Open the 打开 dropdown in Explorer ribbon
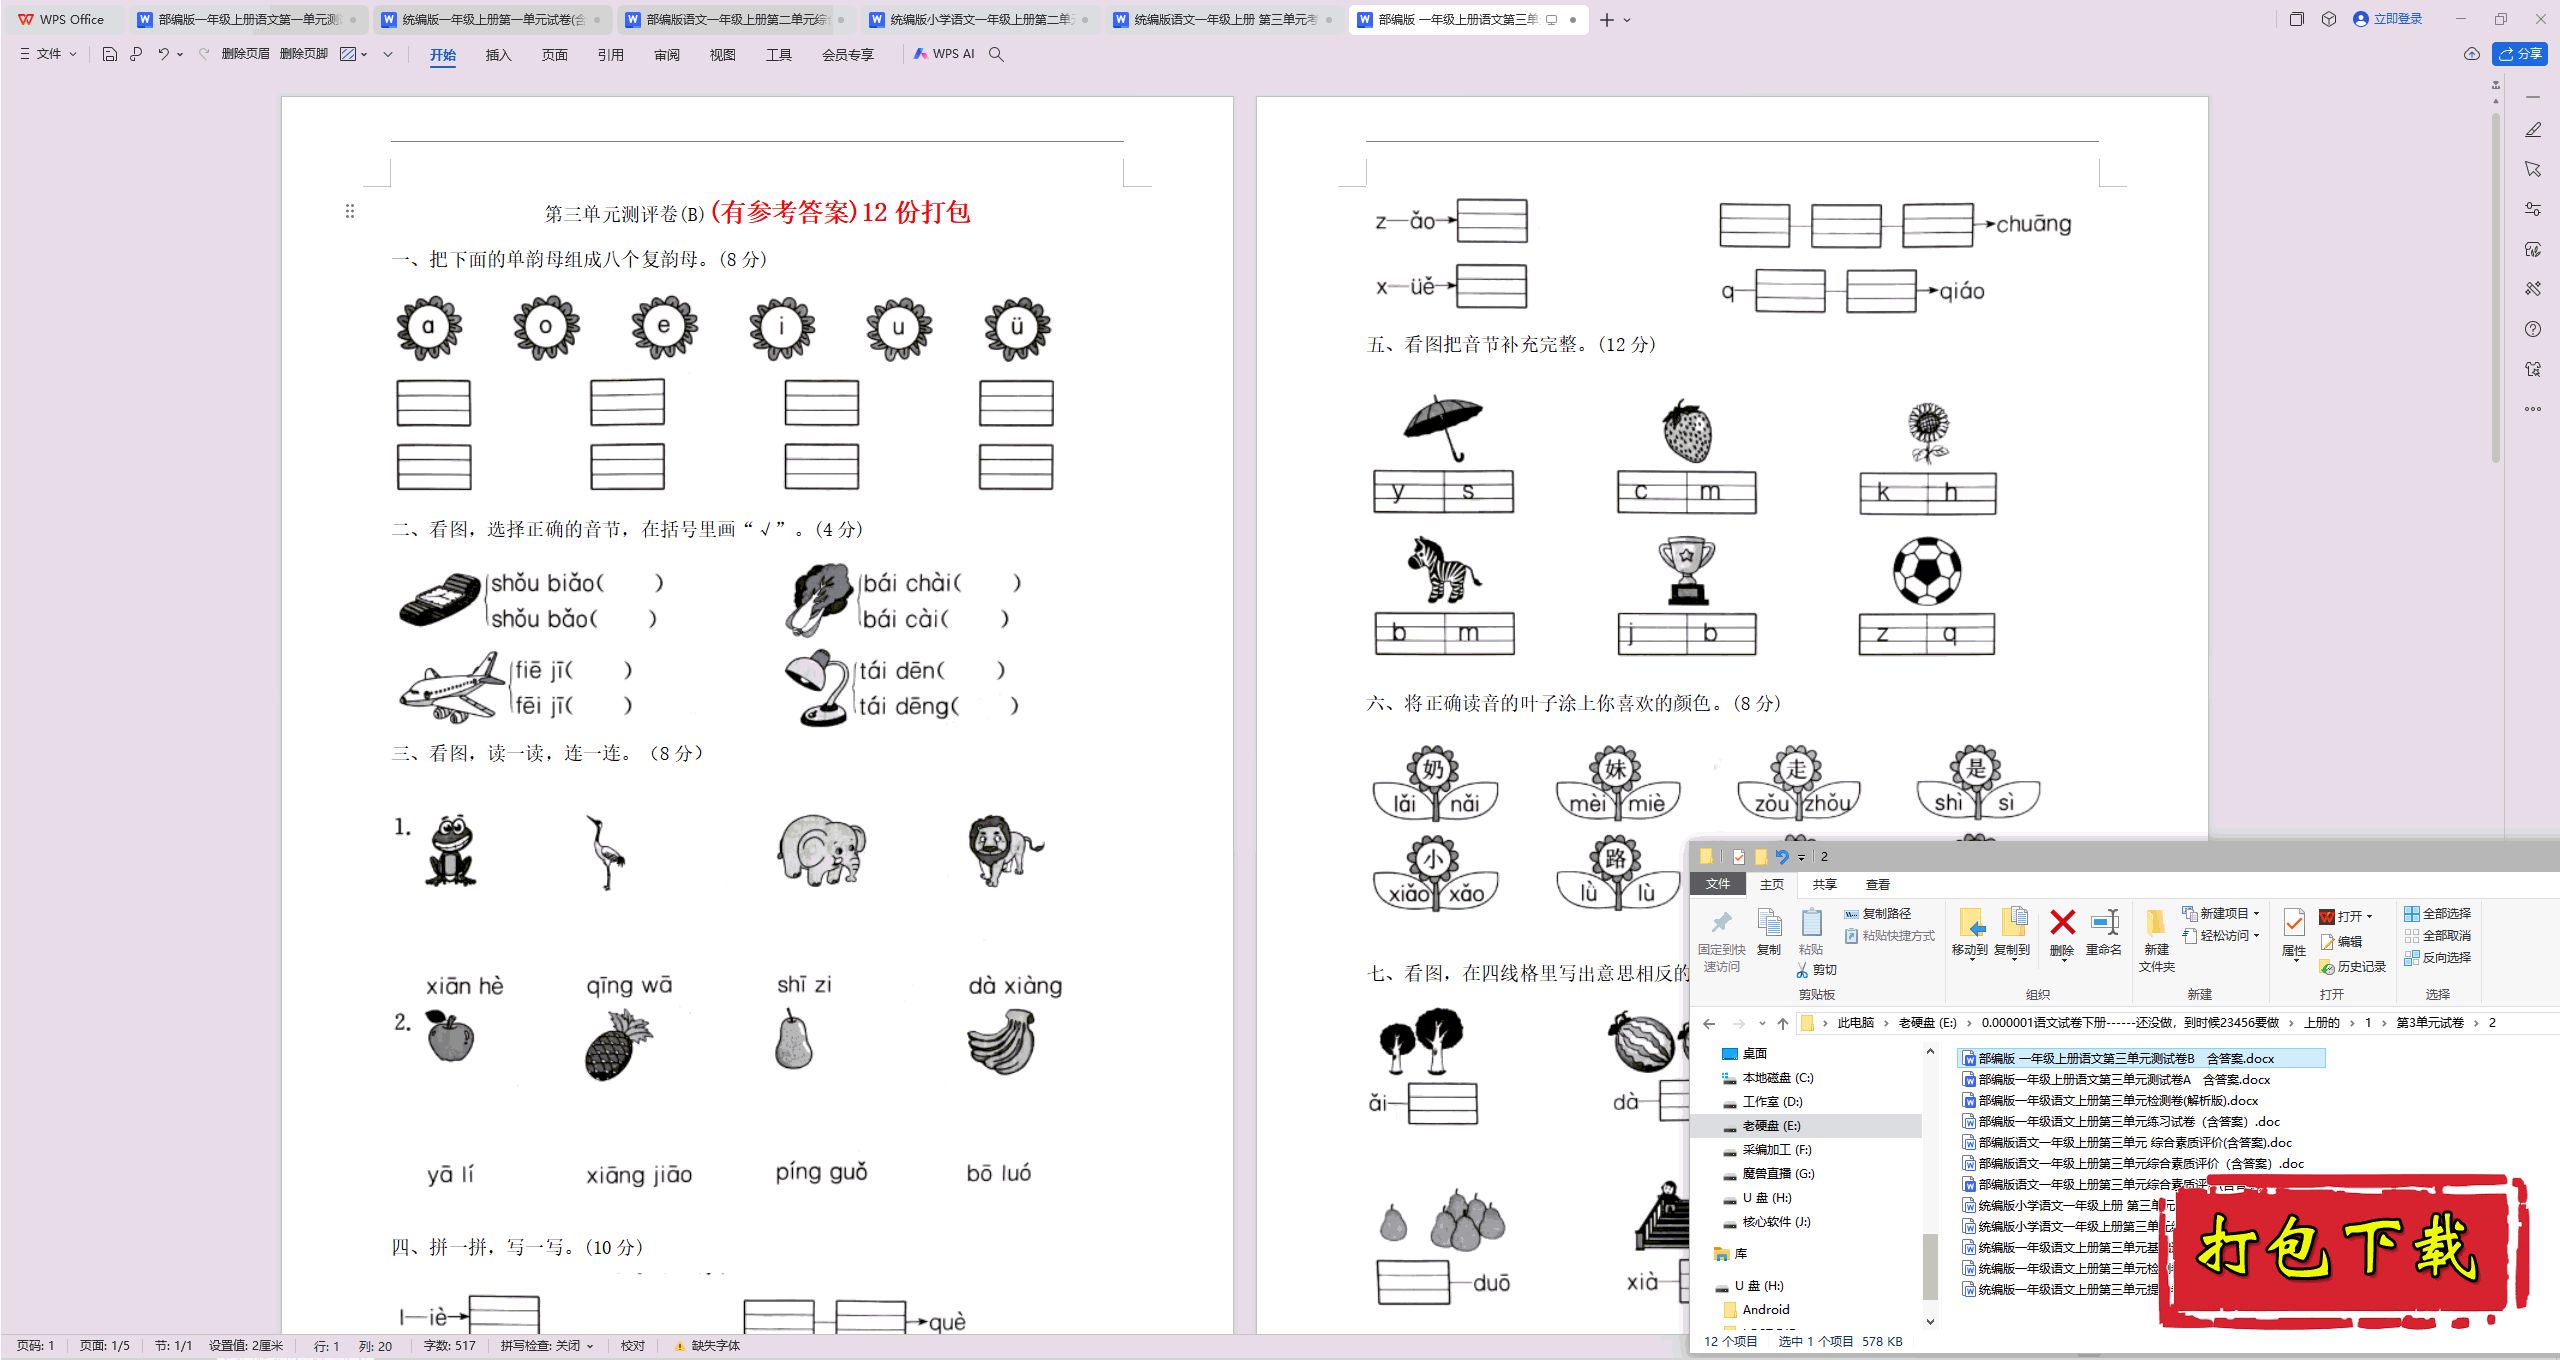 (2346, 916)
